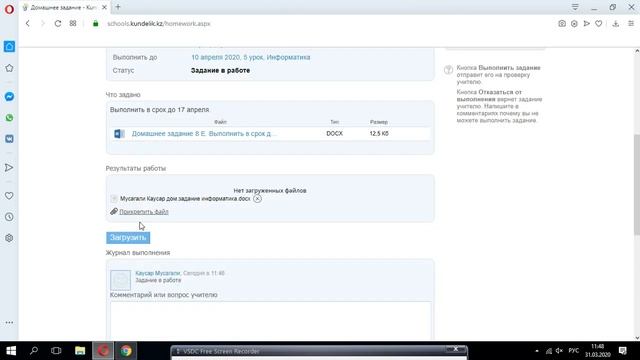Open the notification center
This screenshot has height=360, width=640.
[623, 351]
